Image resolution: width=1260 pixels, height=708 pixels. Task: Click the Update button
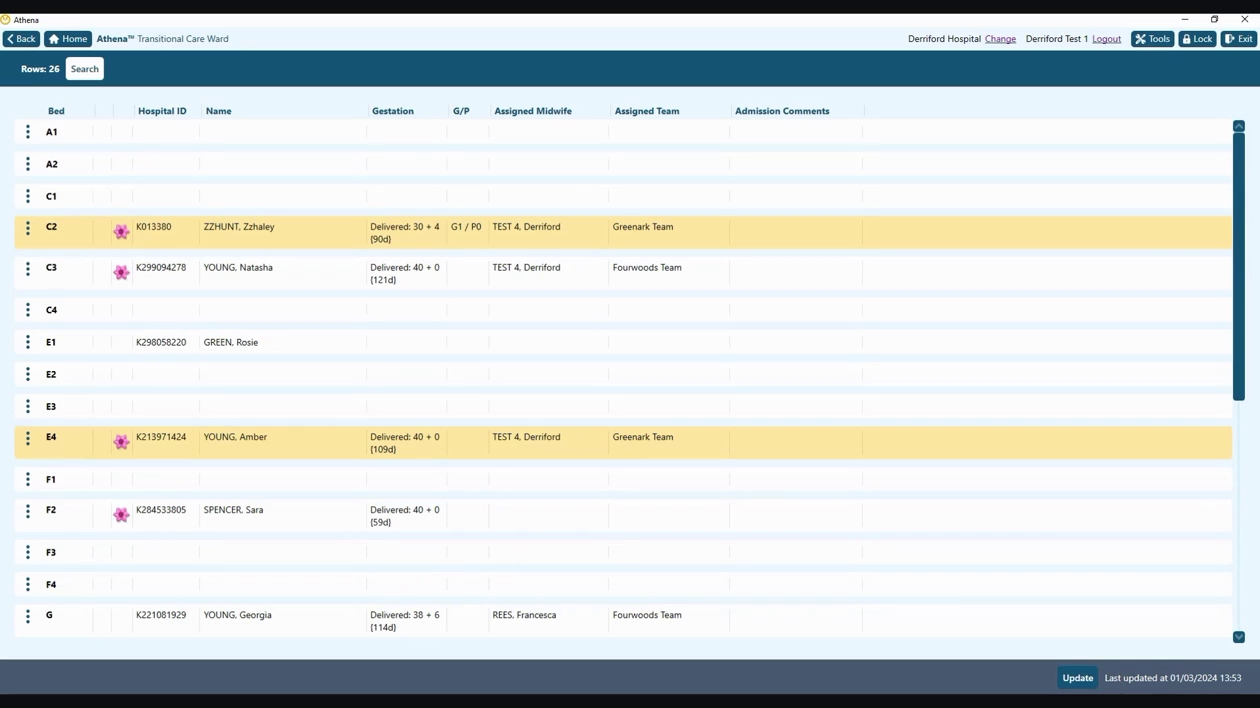point(1077,678)
